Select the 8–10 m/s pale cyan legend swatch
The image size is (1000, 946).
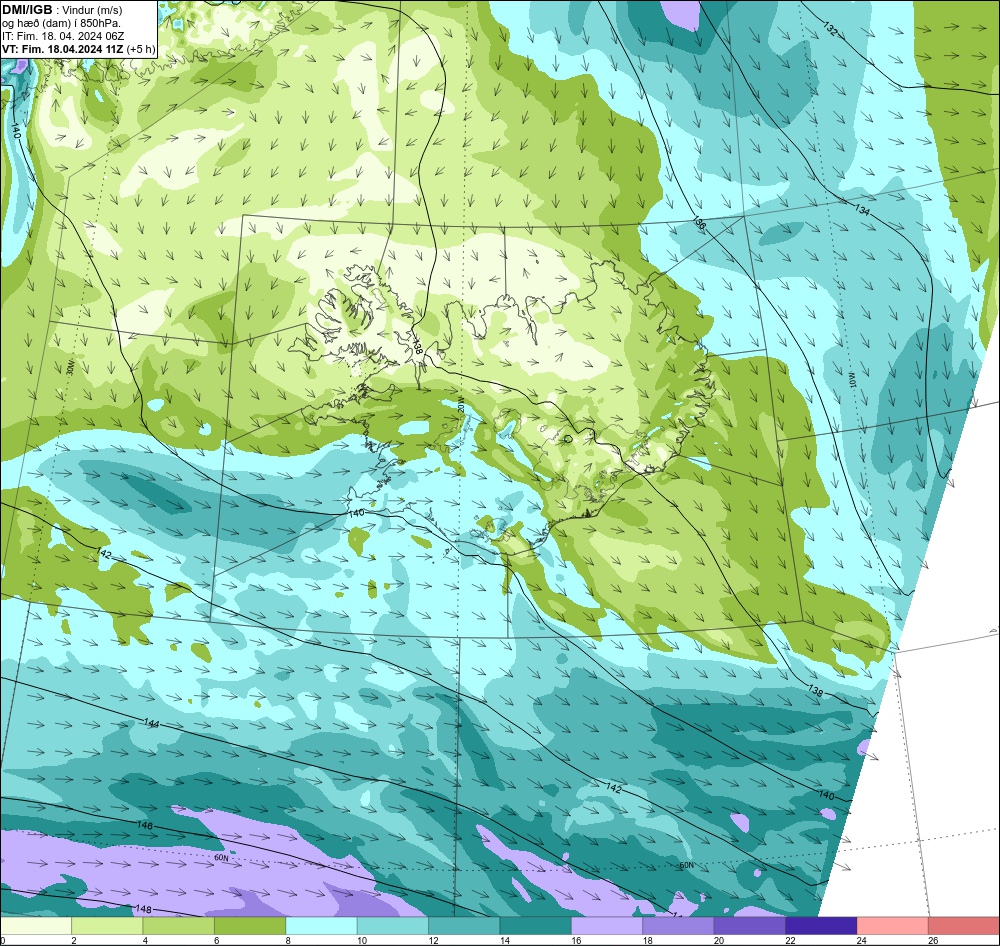click(x=321, y=926)
